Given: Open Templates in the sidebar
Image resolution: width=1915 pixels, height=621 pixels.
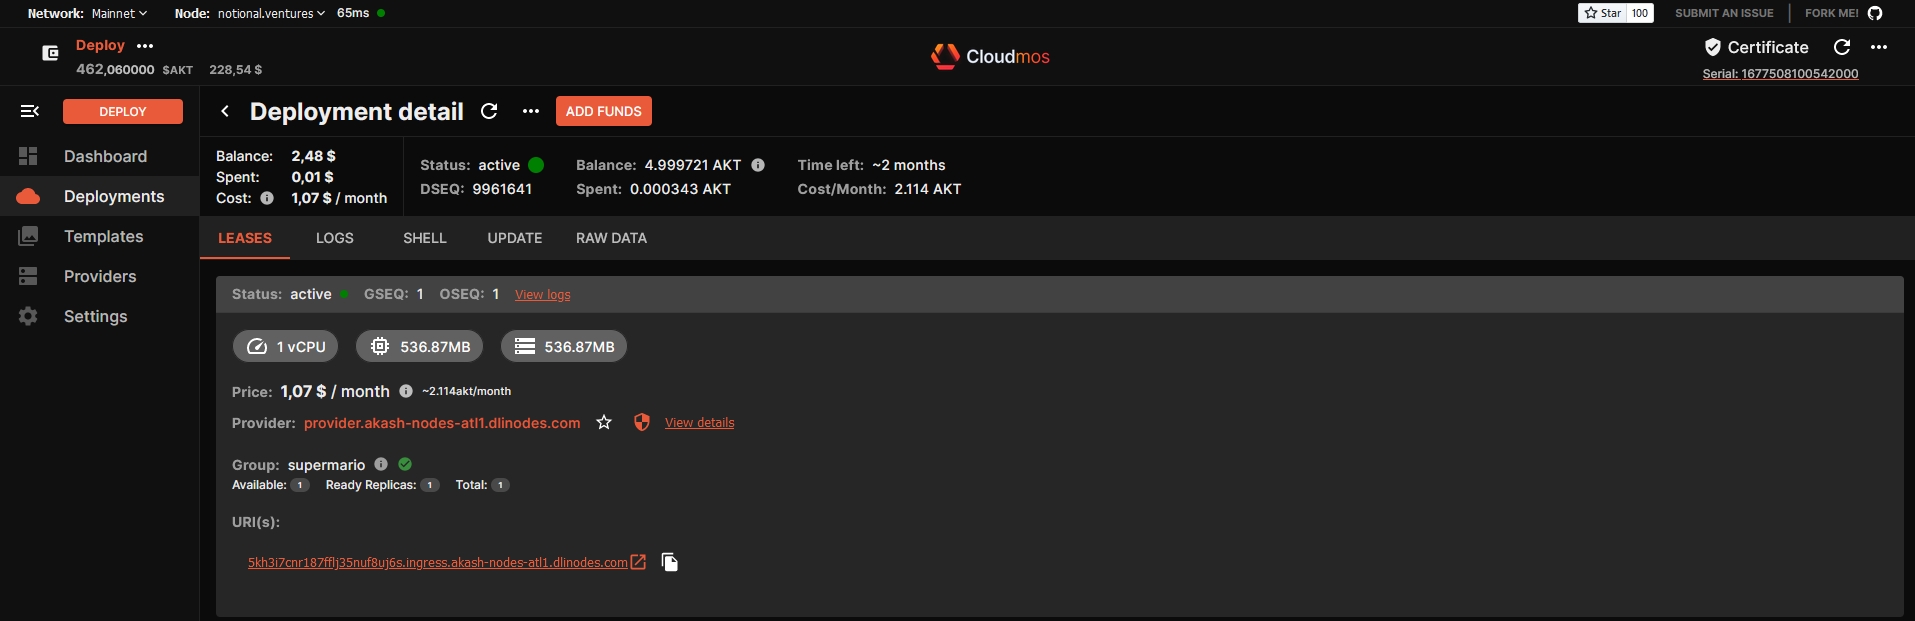Looking at the screenshot, I should click(100, 236).
